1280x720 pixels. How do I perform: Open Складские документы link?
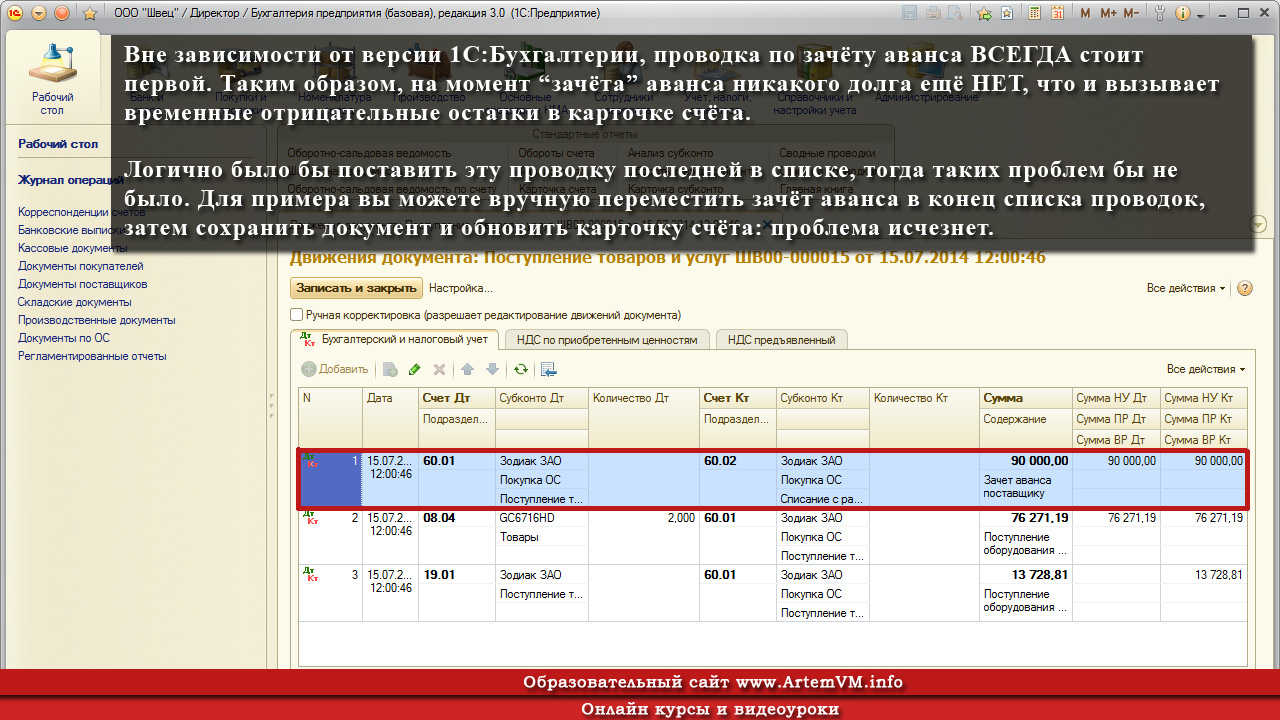(75, 302)
